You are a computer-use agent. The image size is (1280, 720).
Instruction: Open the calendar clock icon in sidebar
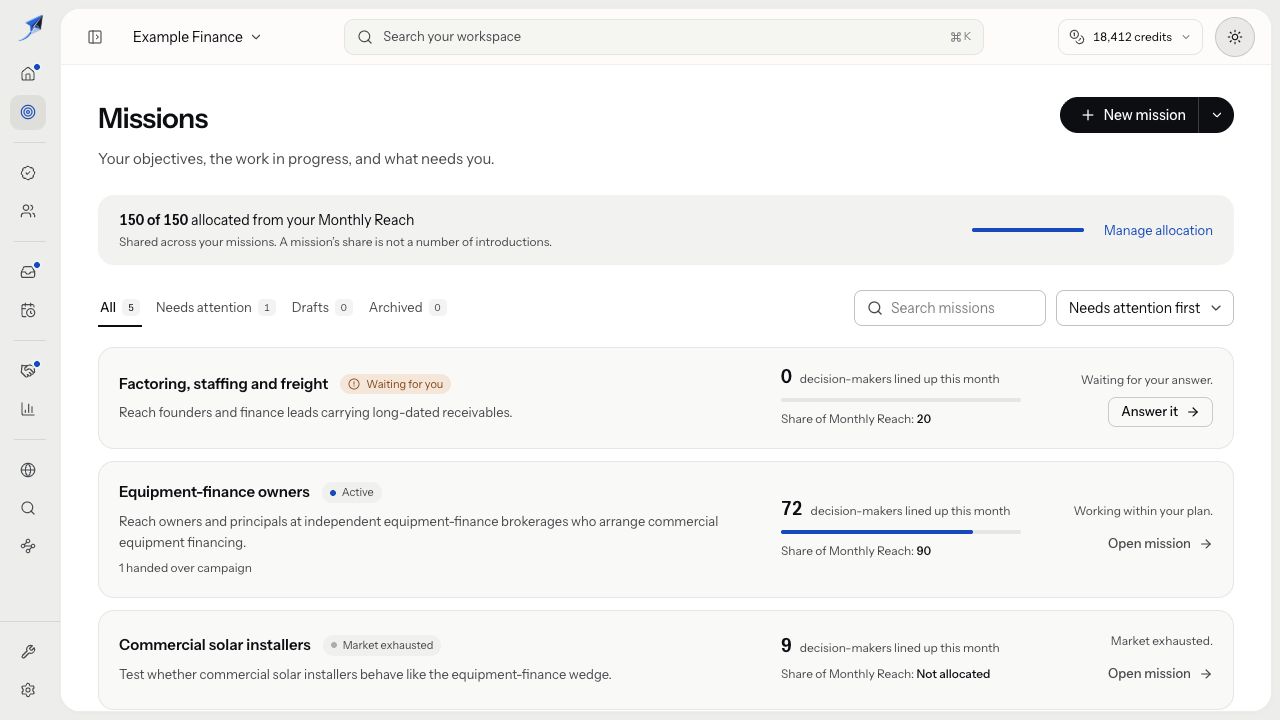tap(28, 311)
